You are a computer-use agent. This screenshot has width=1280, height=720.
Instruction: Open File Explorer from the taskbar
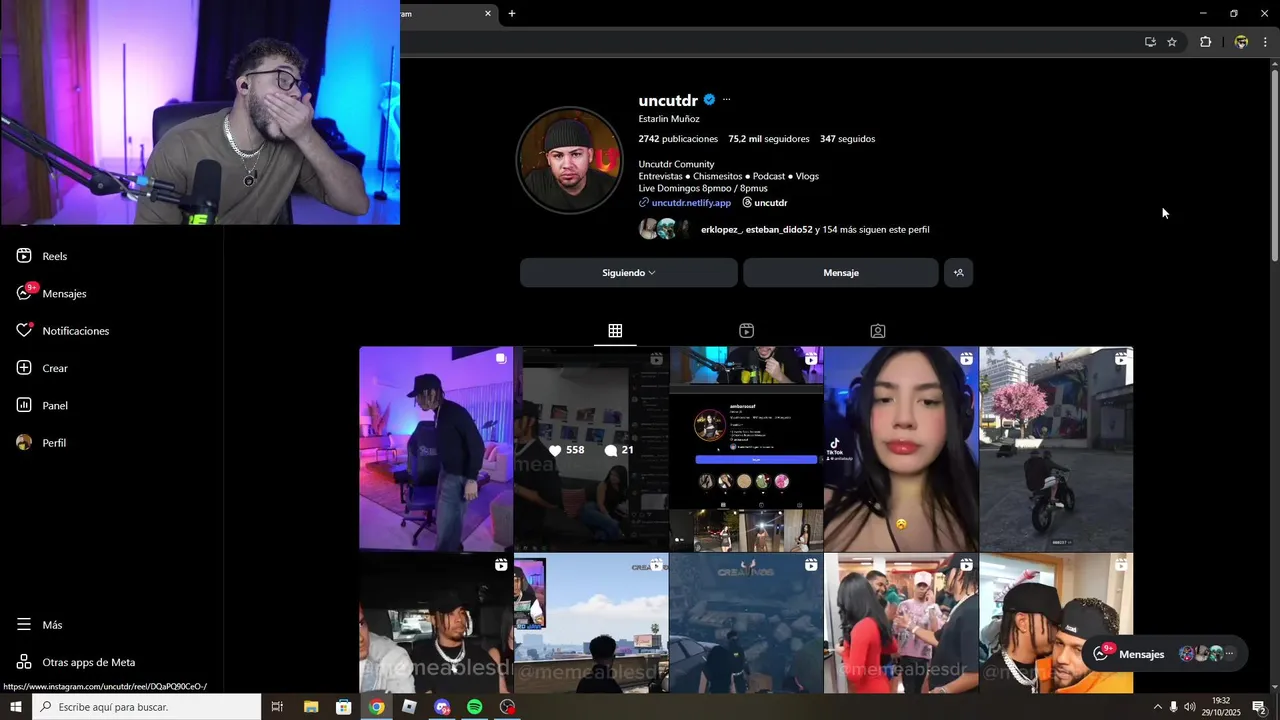(311, 707)
